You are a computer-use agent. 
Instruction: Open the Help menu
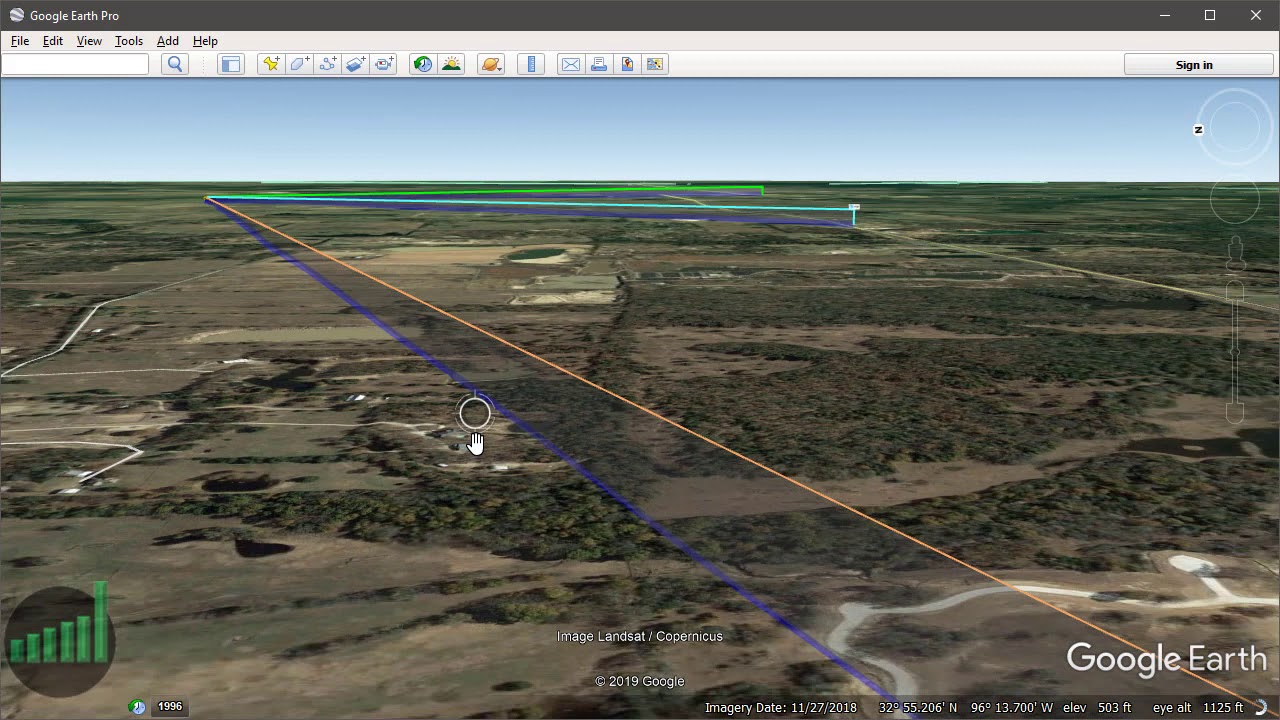(x=205, y=41)
